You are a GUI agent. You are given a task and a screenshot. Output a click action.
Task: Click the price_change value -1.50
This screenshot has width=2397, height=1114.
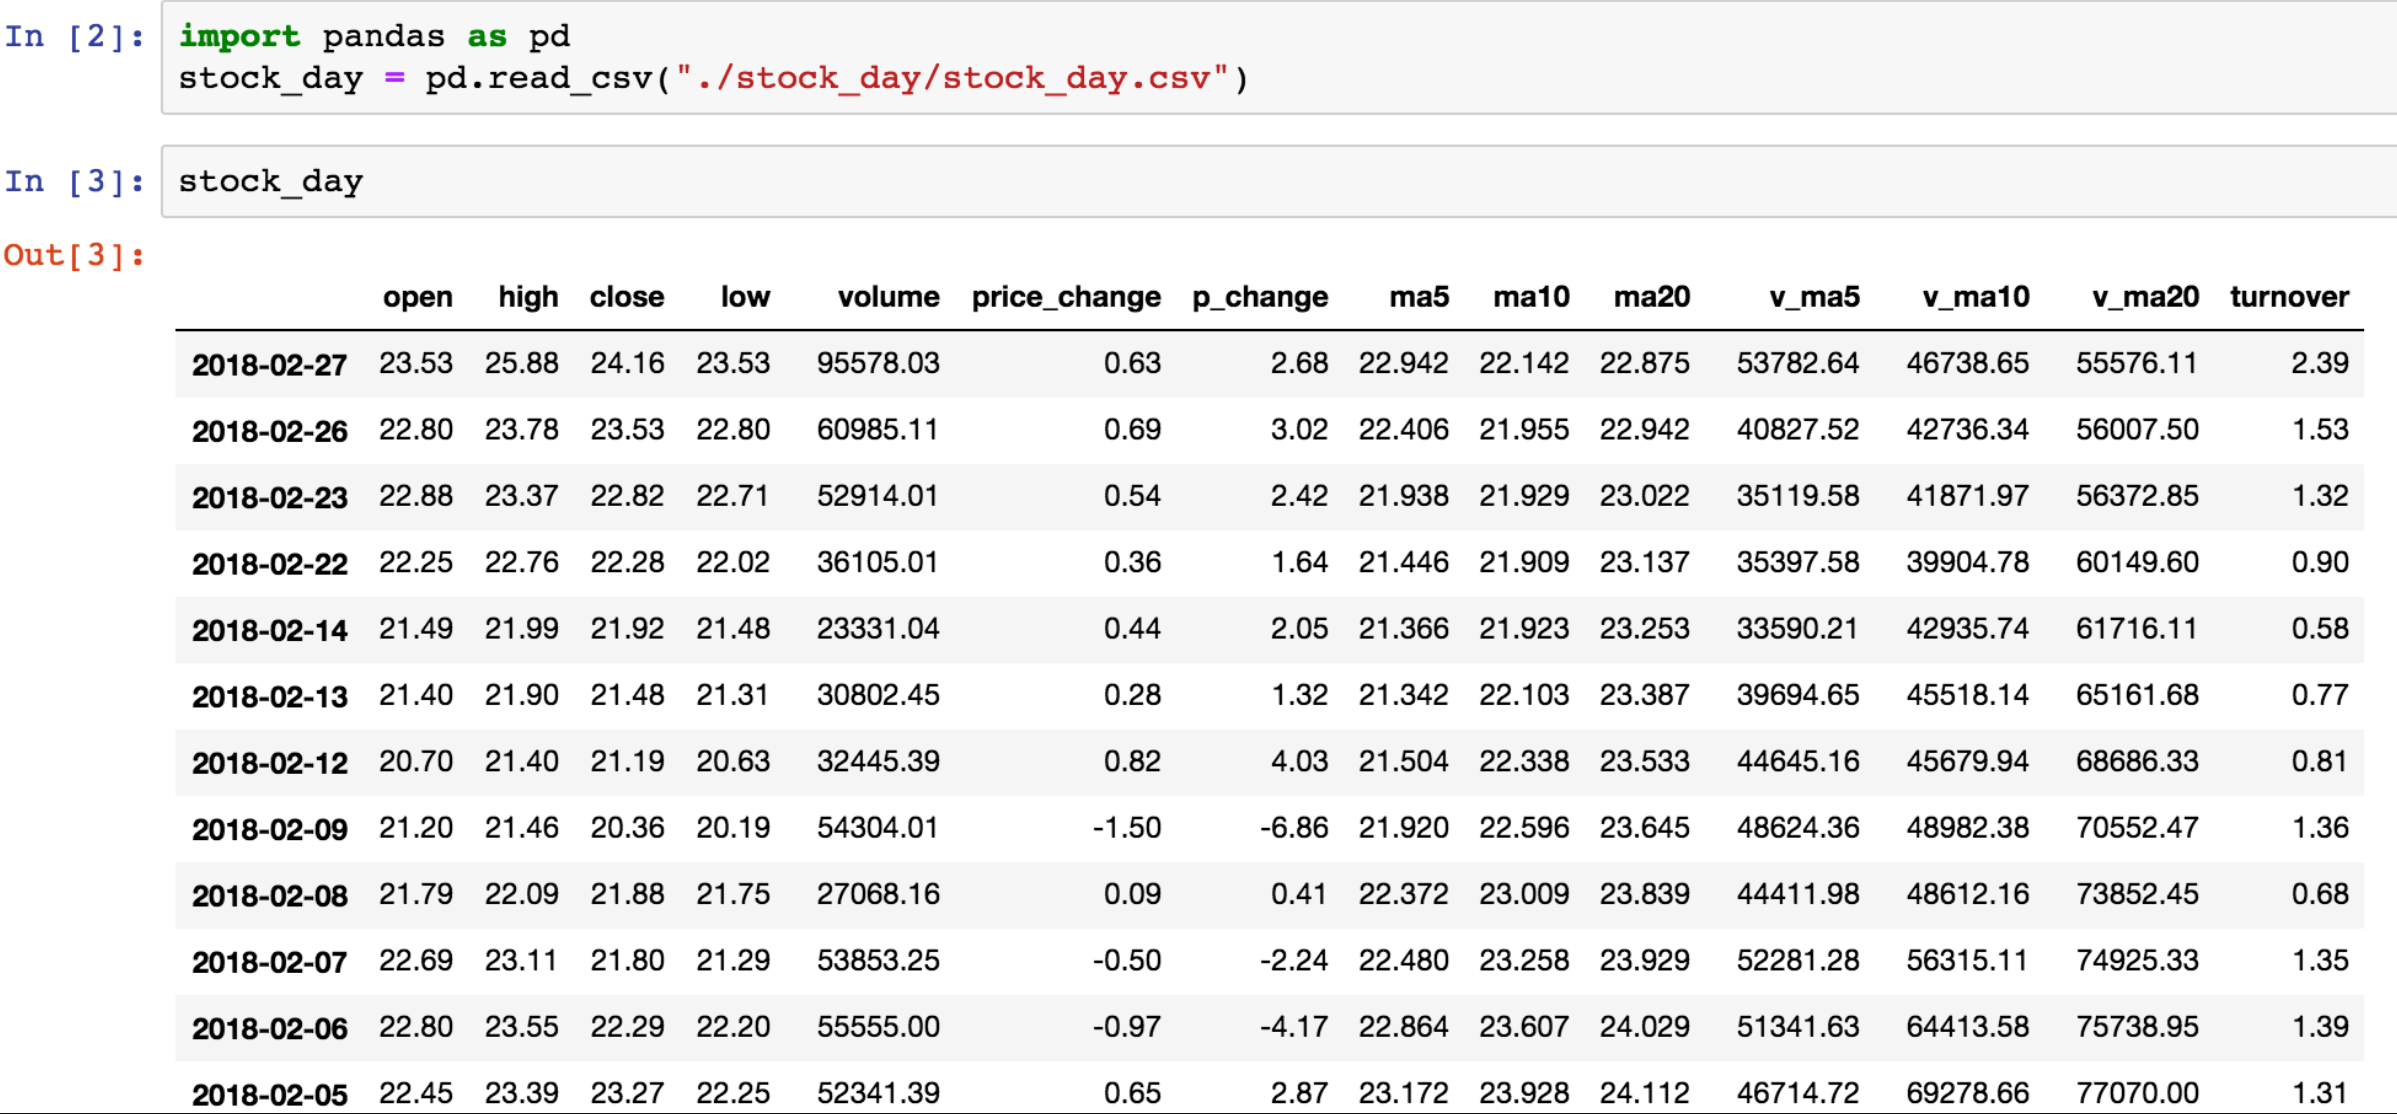(x=1126, y=827)
